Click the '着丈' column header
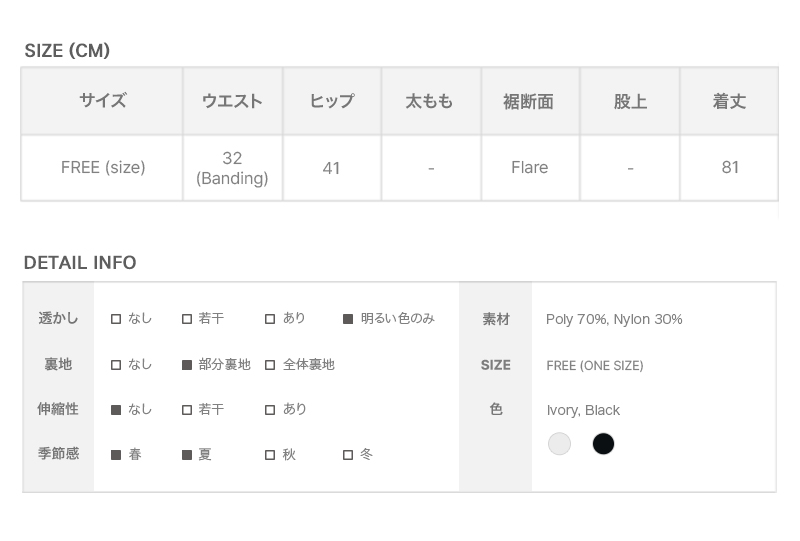800x541 pixels. tap(729, 101)
